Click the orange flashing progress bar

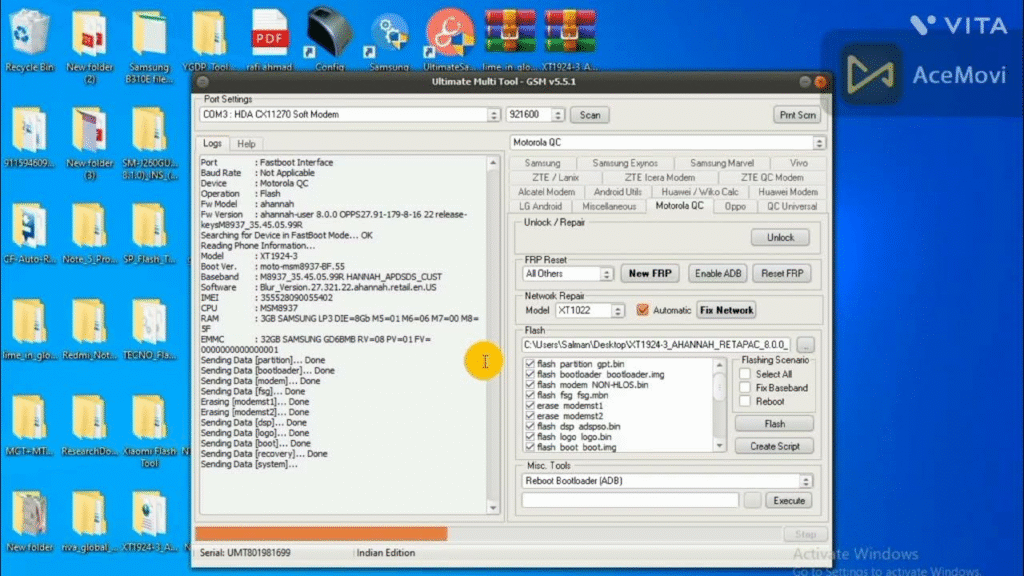pyautogui.click(x=320, y=533)
